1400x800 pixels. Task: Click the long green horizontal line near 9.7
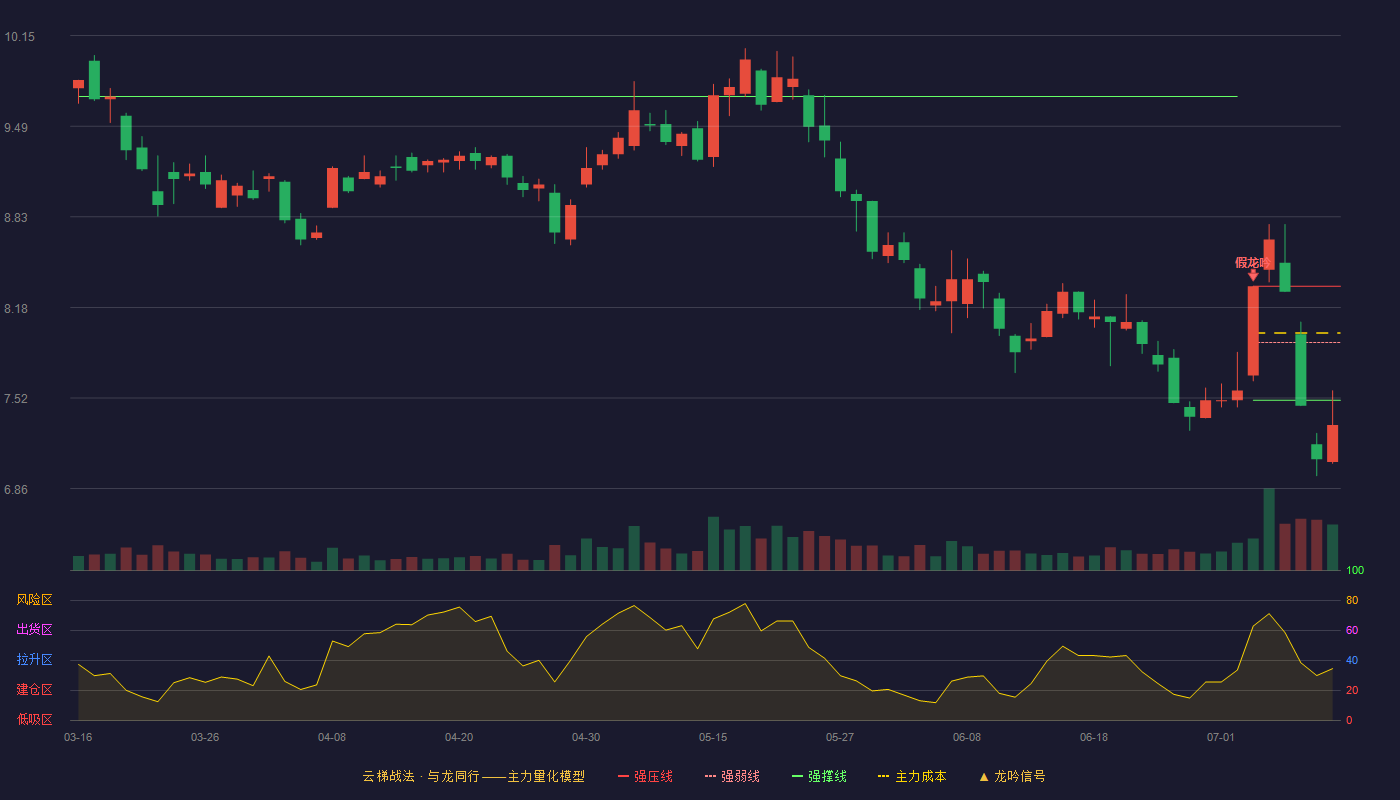tap(657, 97)
